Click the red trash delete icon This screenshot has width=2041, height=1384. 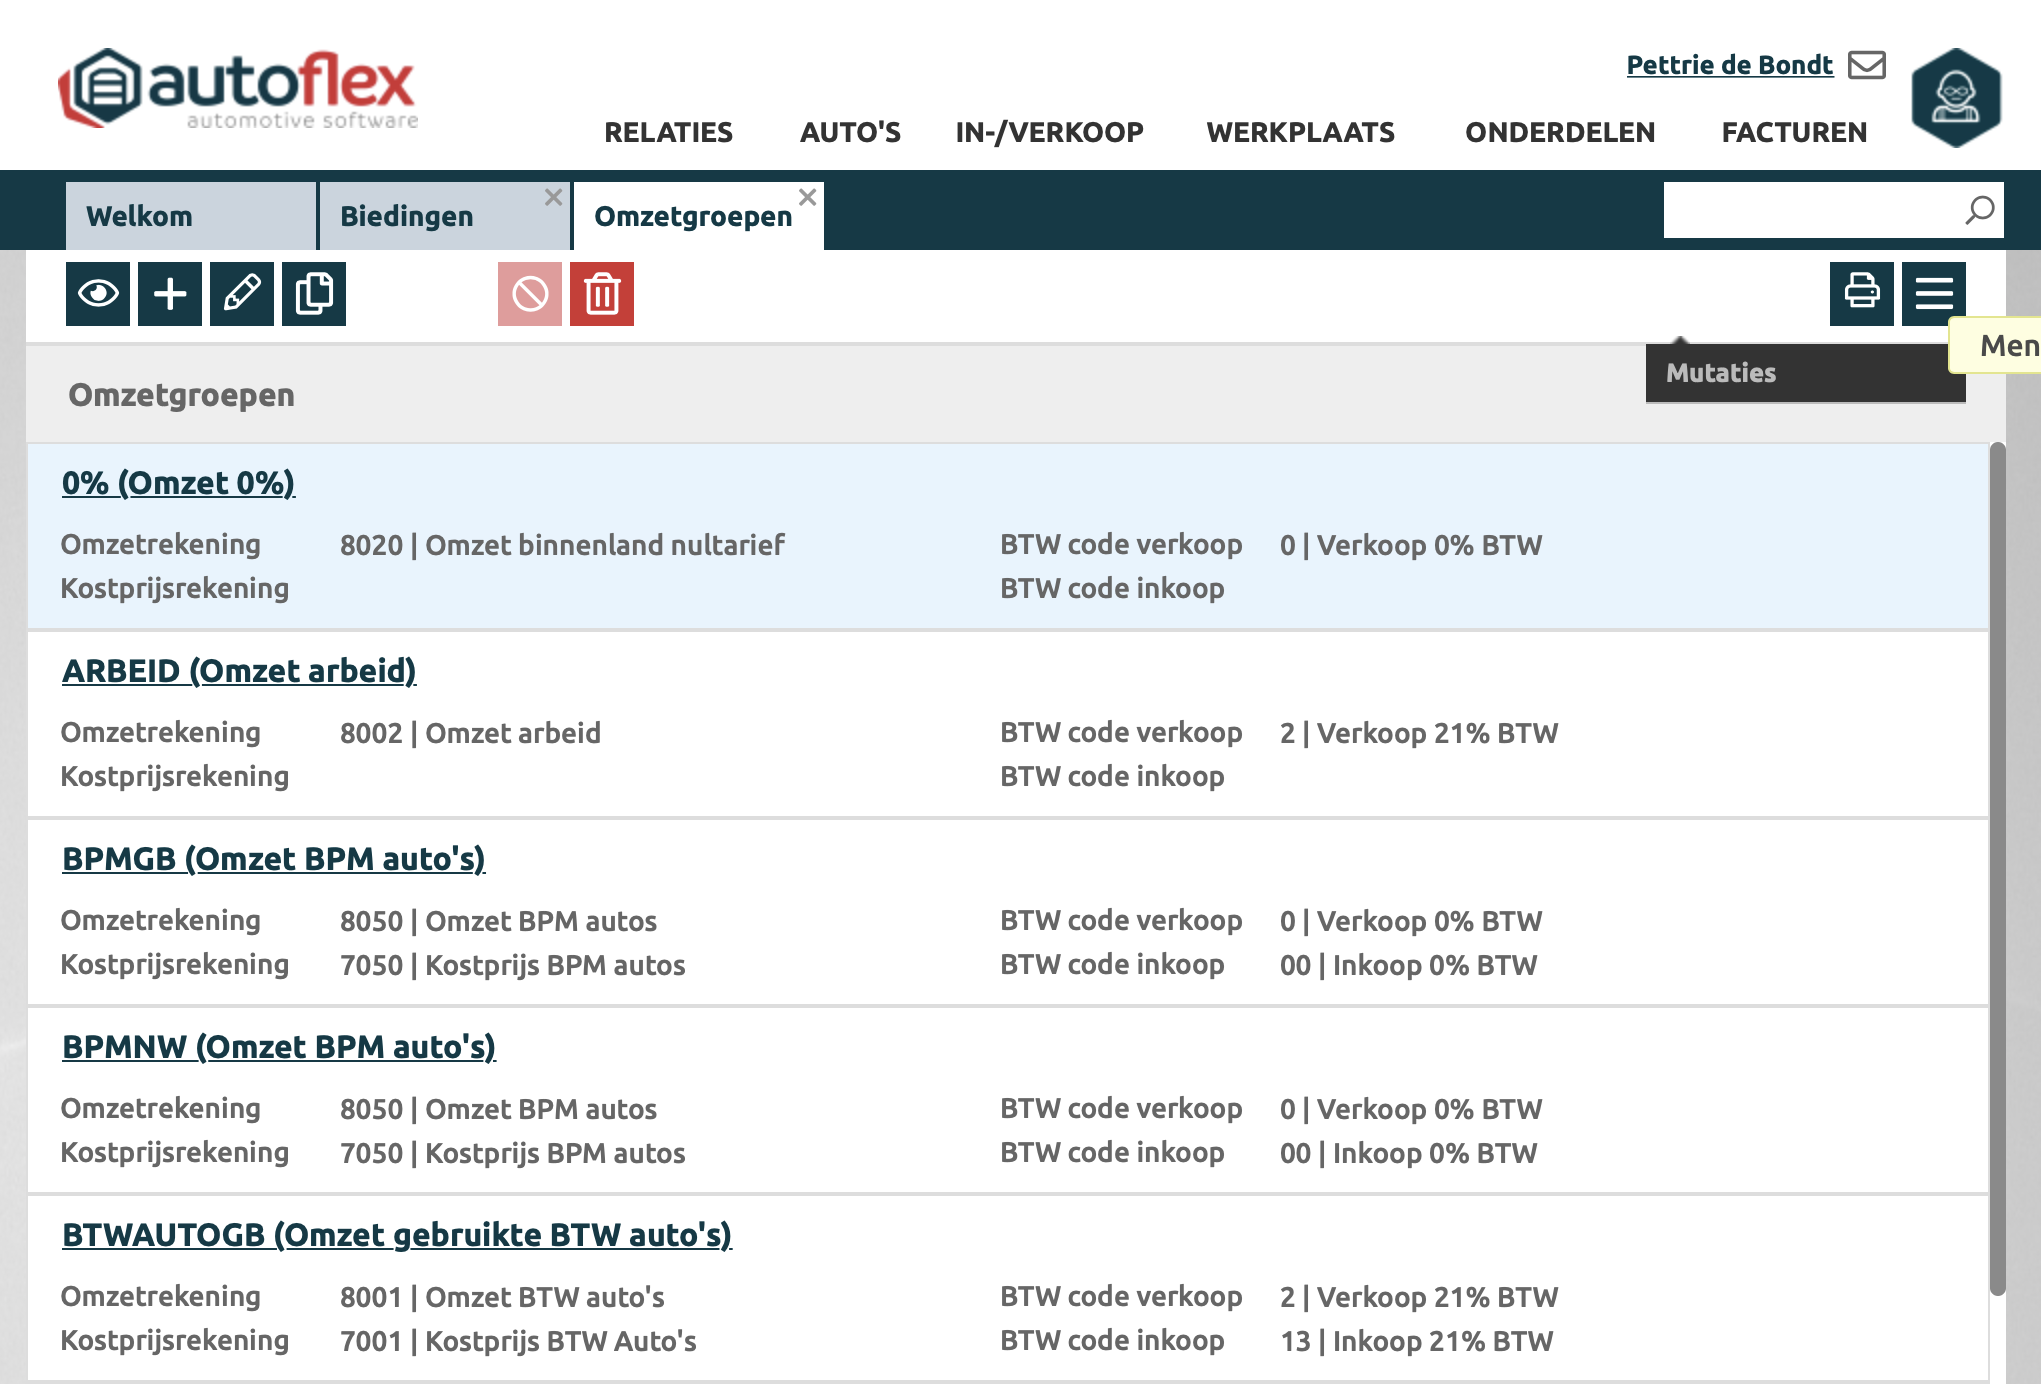tap(602, 294)
